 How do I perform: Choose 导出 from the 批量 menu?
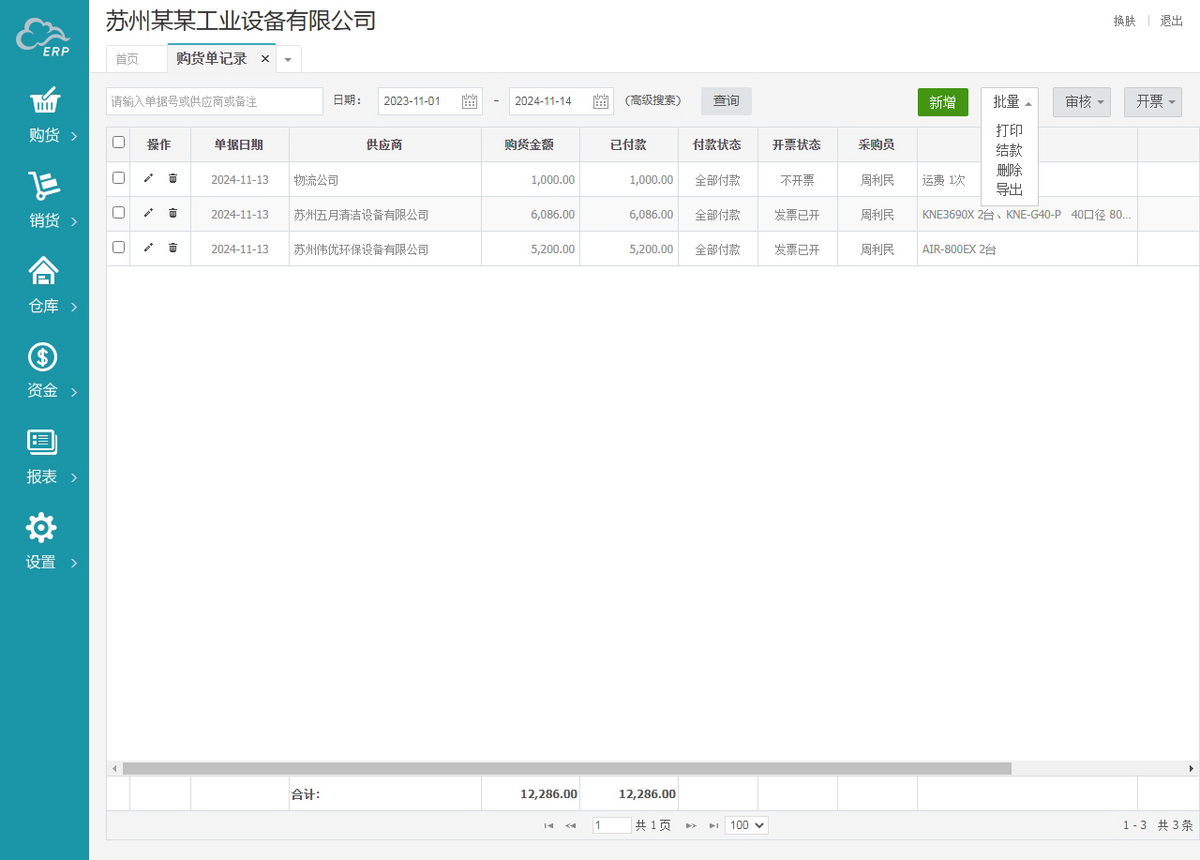click(1009, 190)
